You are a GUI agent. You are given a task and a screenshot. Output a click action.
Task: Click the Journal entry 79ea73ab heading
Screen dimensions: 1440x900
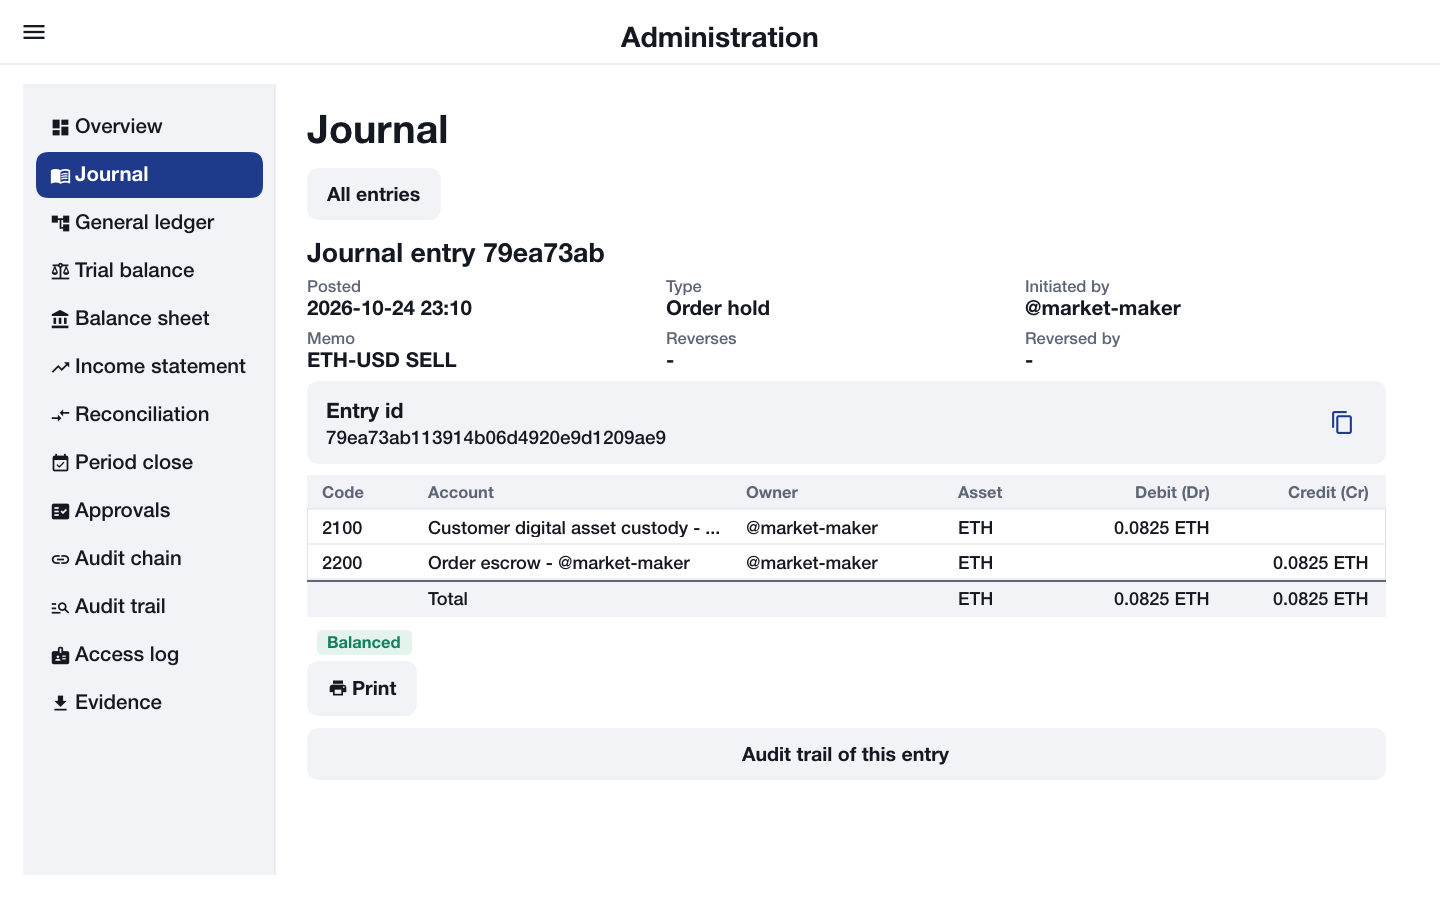456,253
